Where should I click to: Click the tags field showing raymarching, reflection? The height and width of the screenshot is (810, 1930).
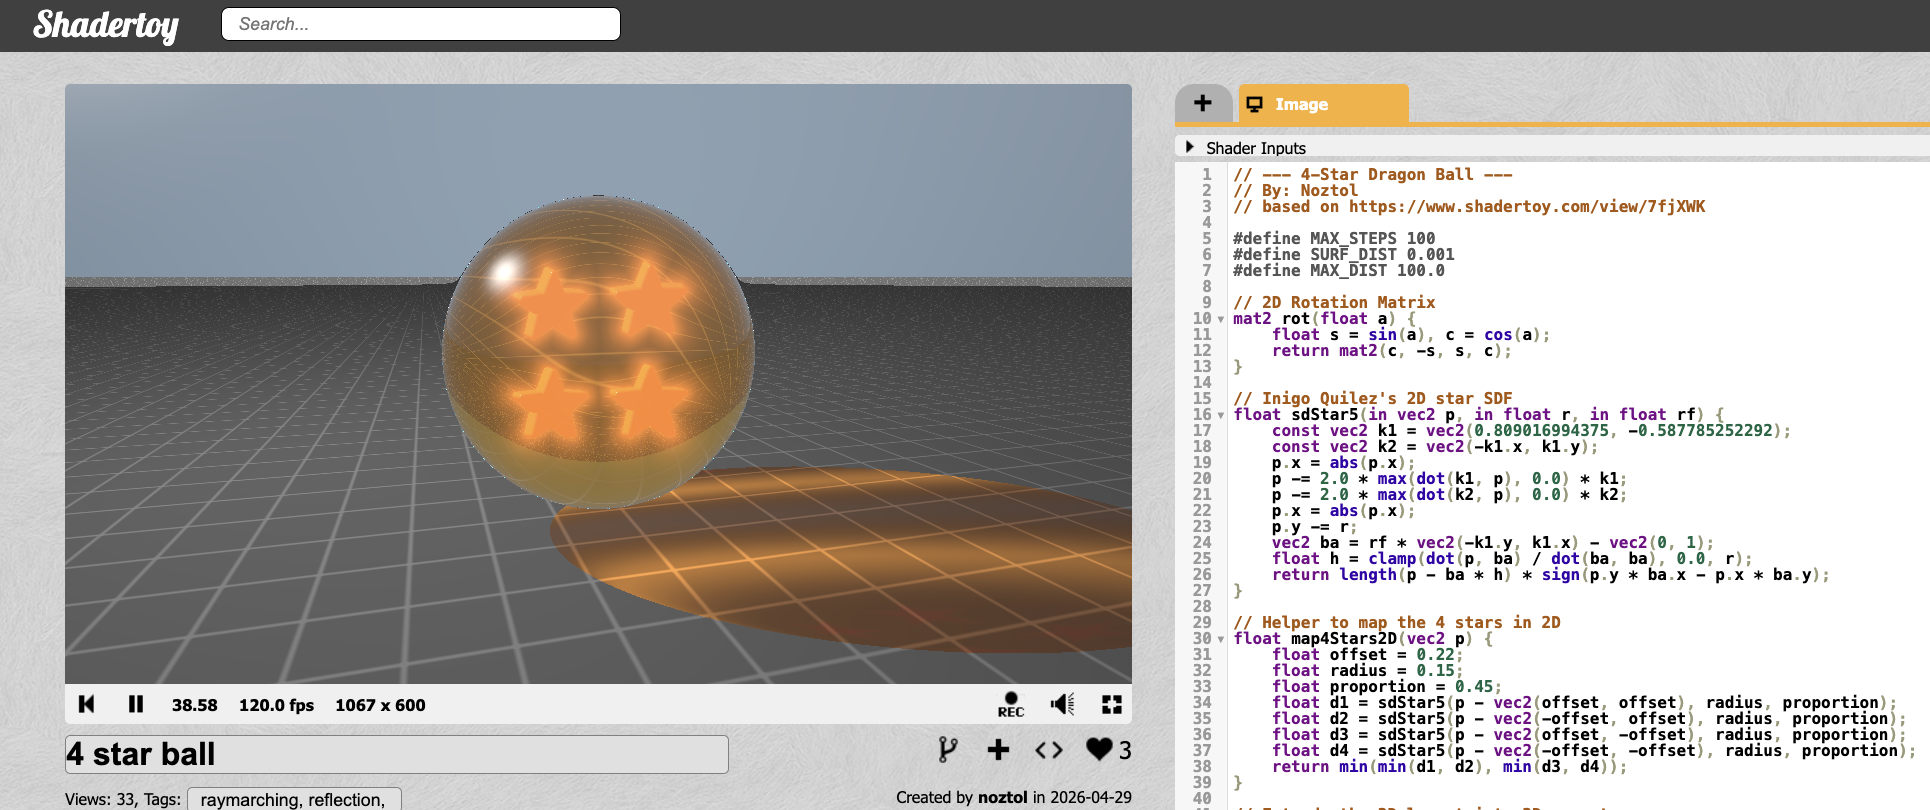(x=293, y=799)
